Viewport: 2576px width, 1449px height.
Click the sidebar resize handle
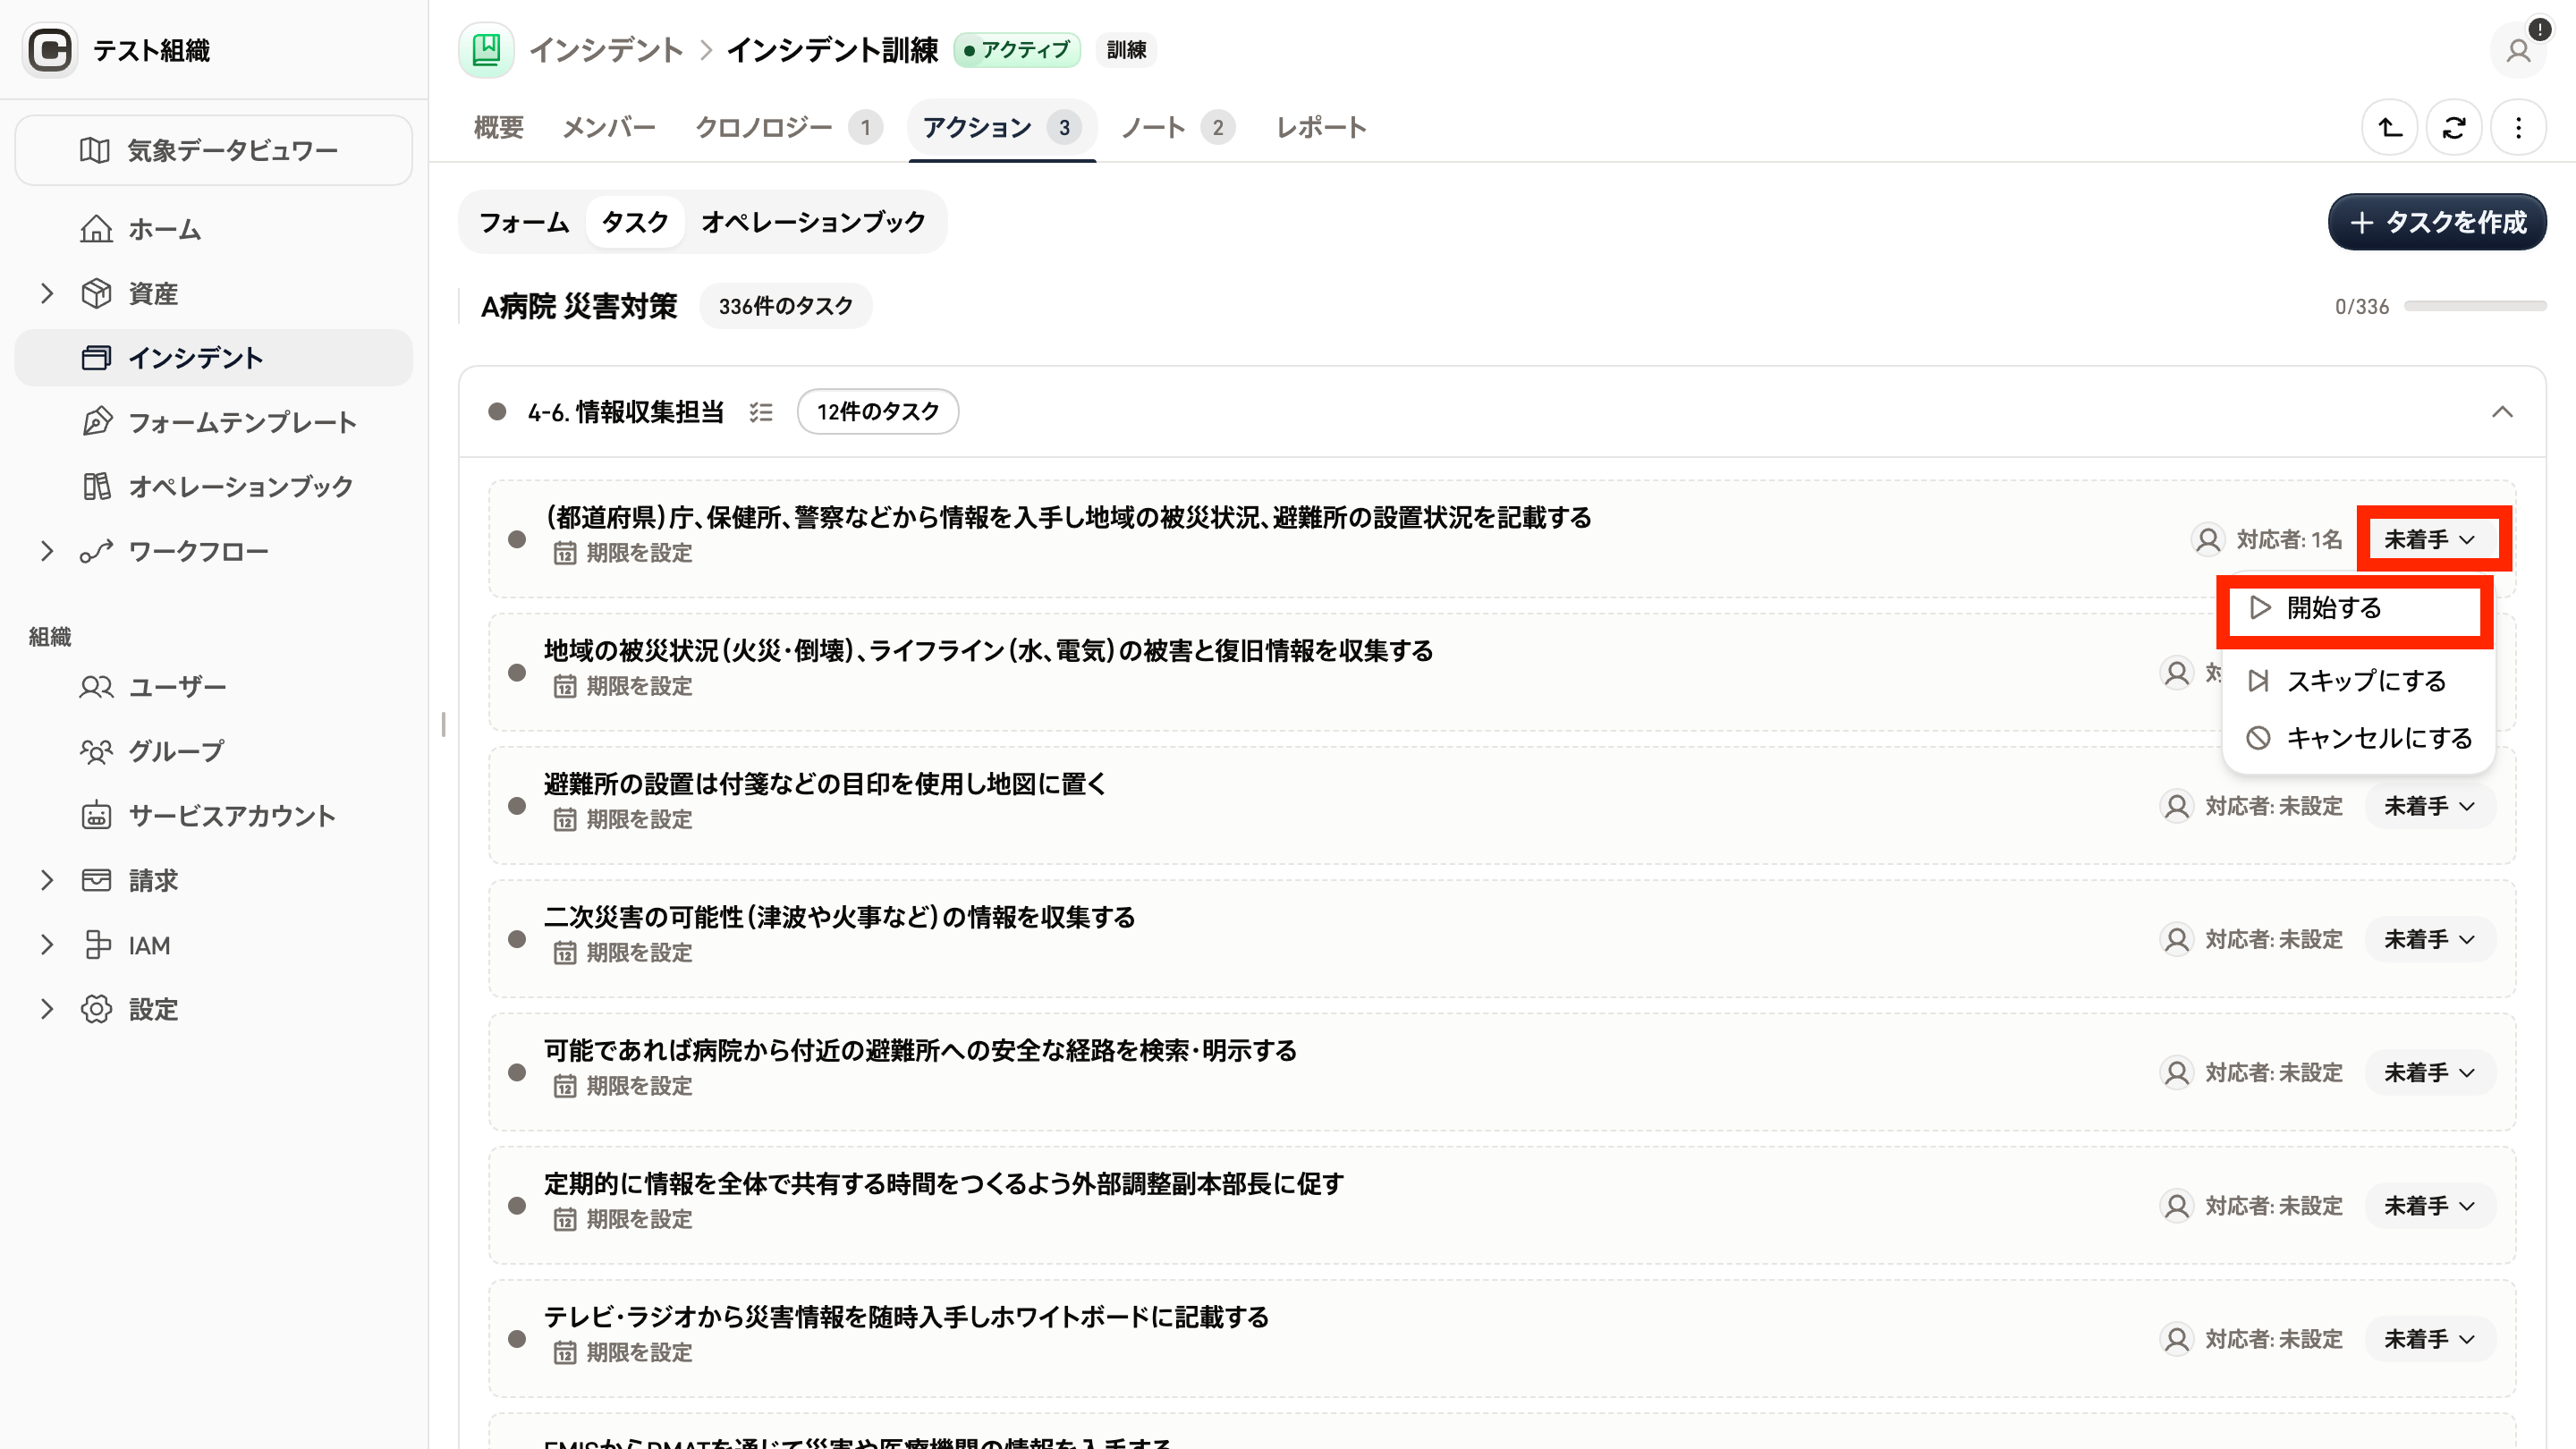point(443,724)
